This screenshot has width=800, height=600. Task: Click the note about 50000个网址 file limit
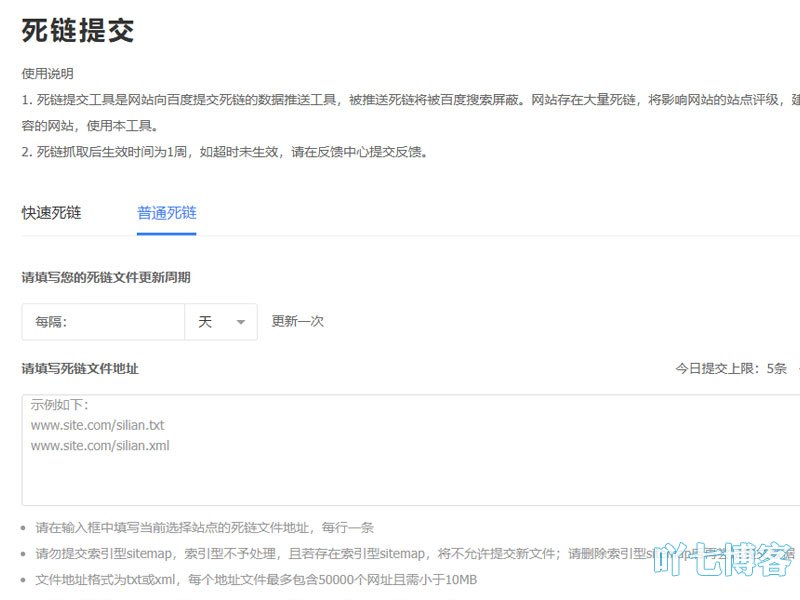[256, 580]
